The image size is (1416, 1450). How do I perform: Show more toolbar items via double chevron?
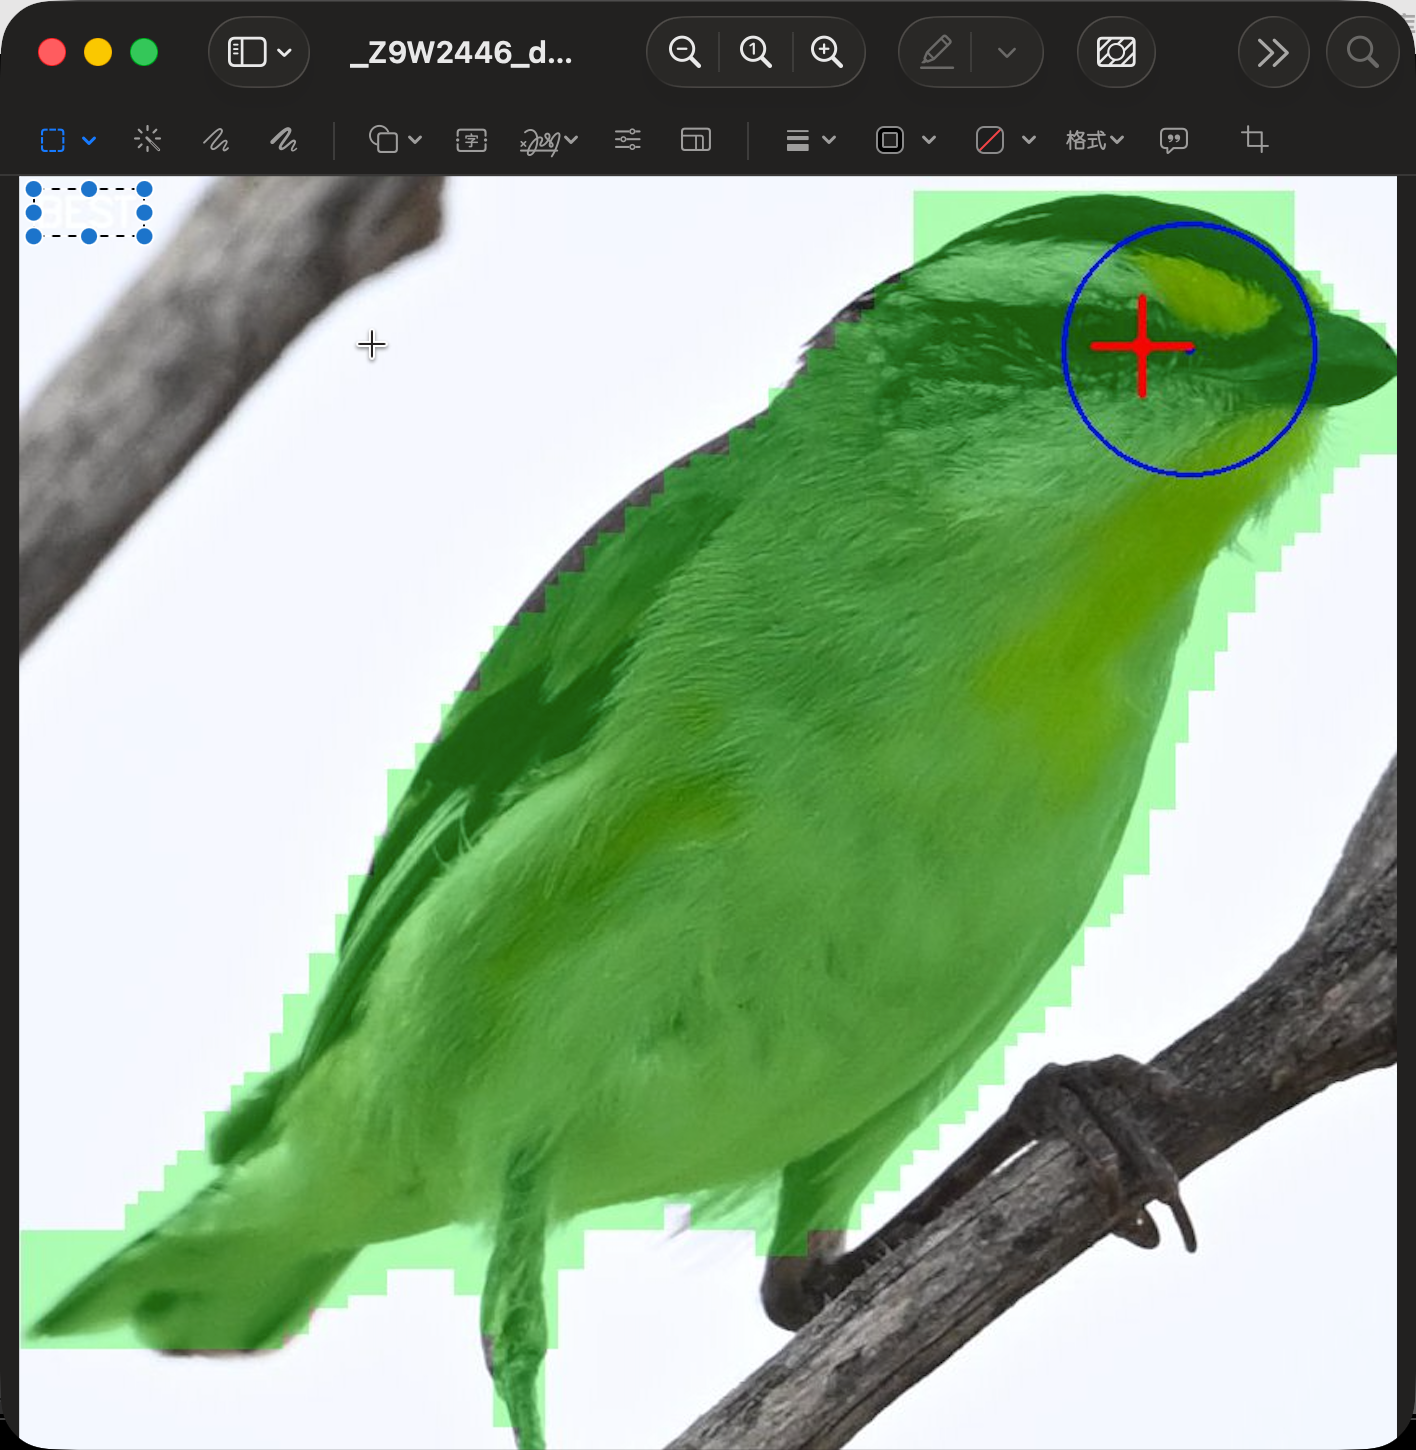tap(1273, 52)
